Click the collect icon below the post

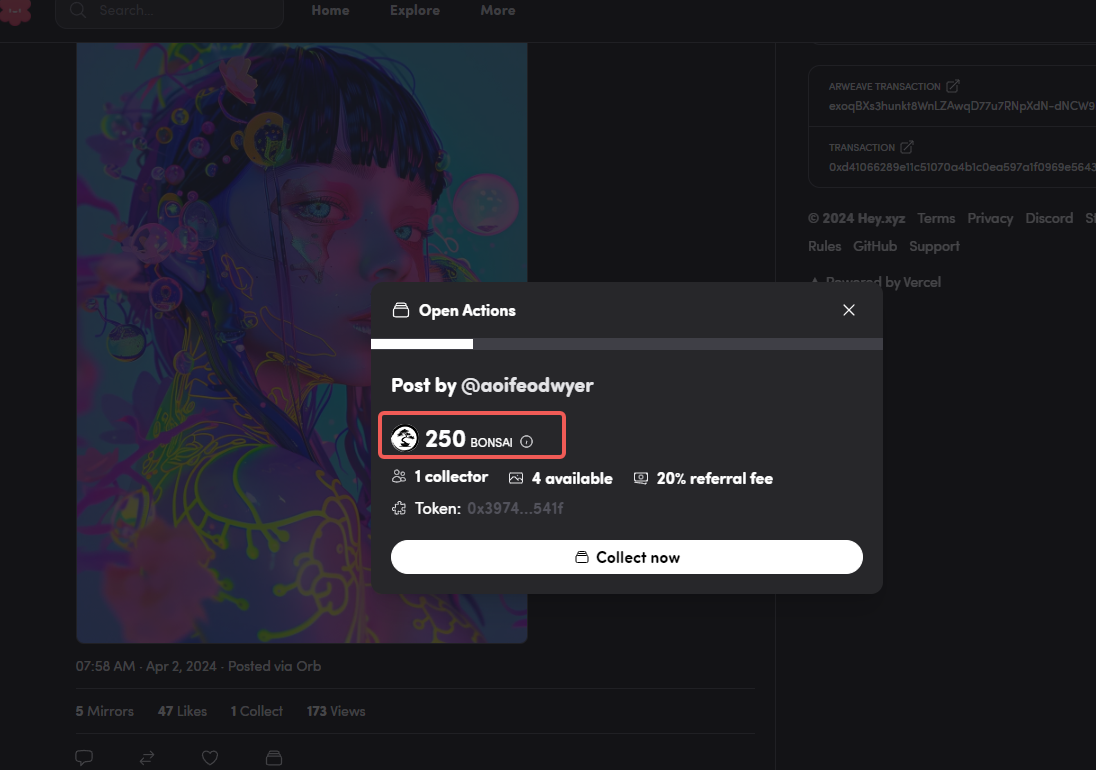tap(273, 758)
